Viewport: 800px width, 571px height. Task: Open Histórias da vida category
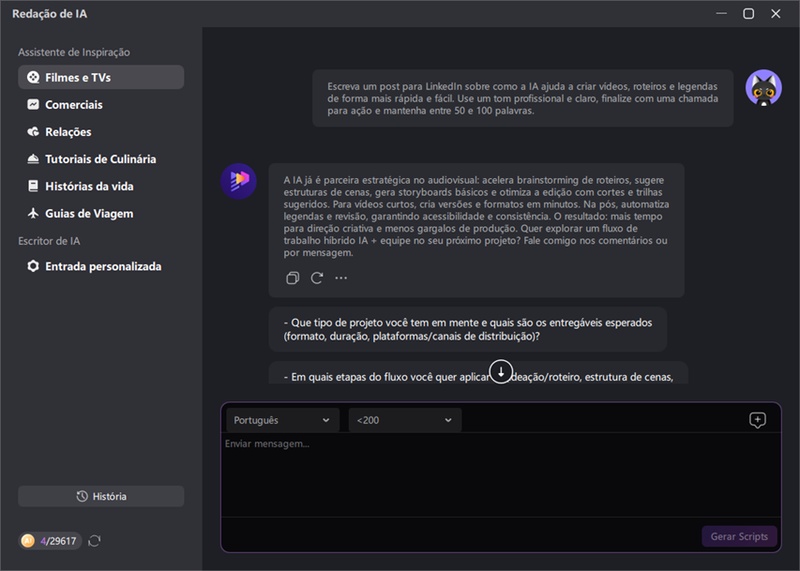101,186
